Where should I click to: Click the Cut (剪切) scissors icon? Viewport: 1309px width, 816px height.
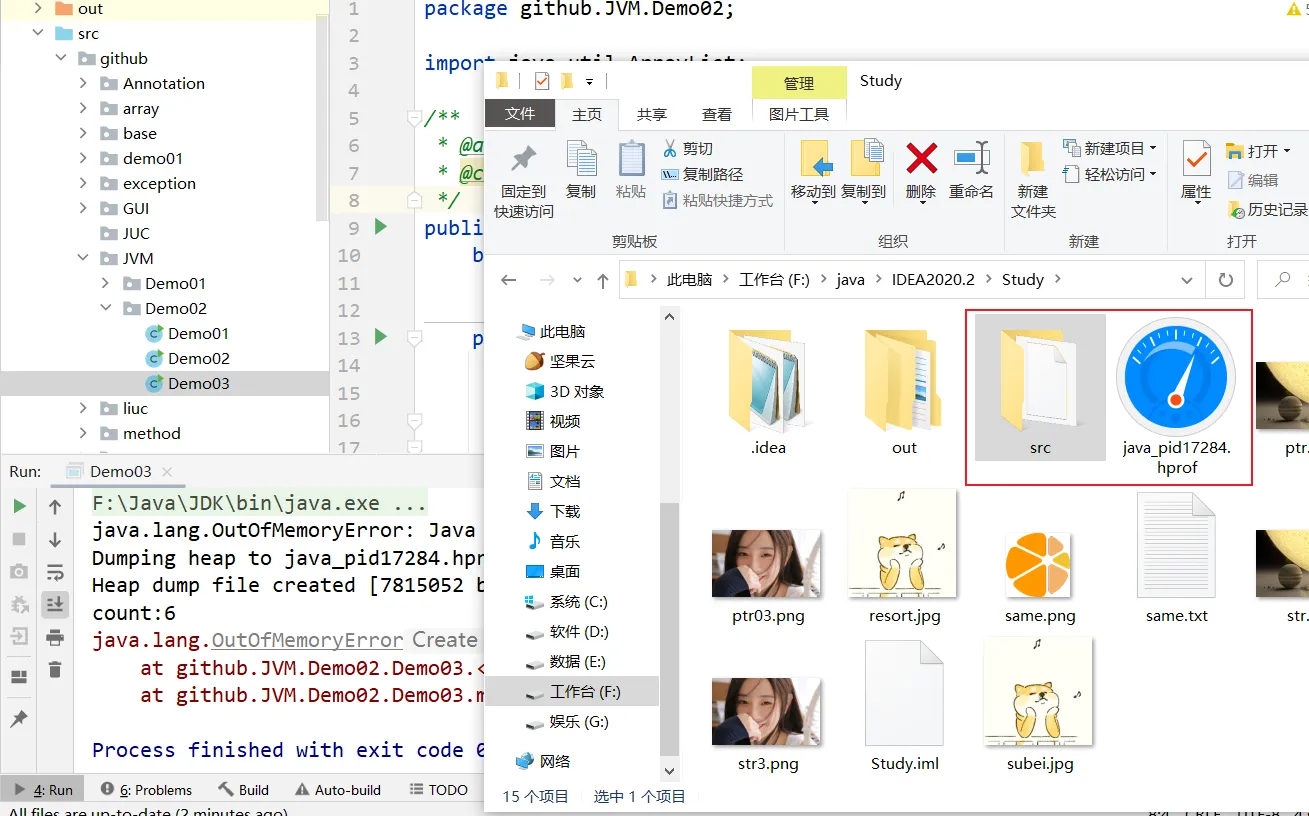[670, 149]
